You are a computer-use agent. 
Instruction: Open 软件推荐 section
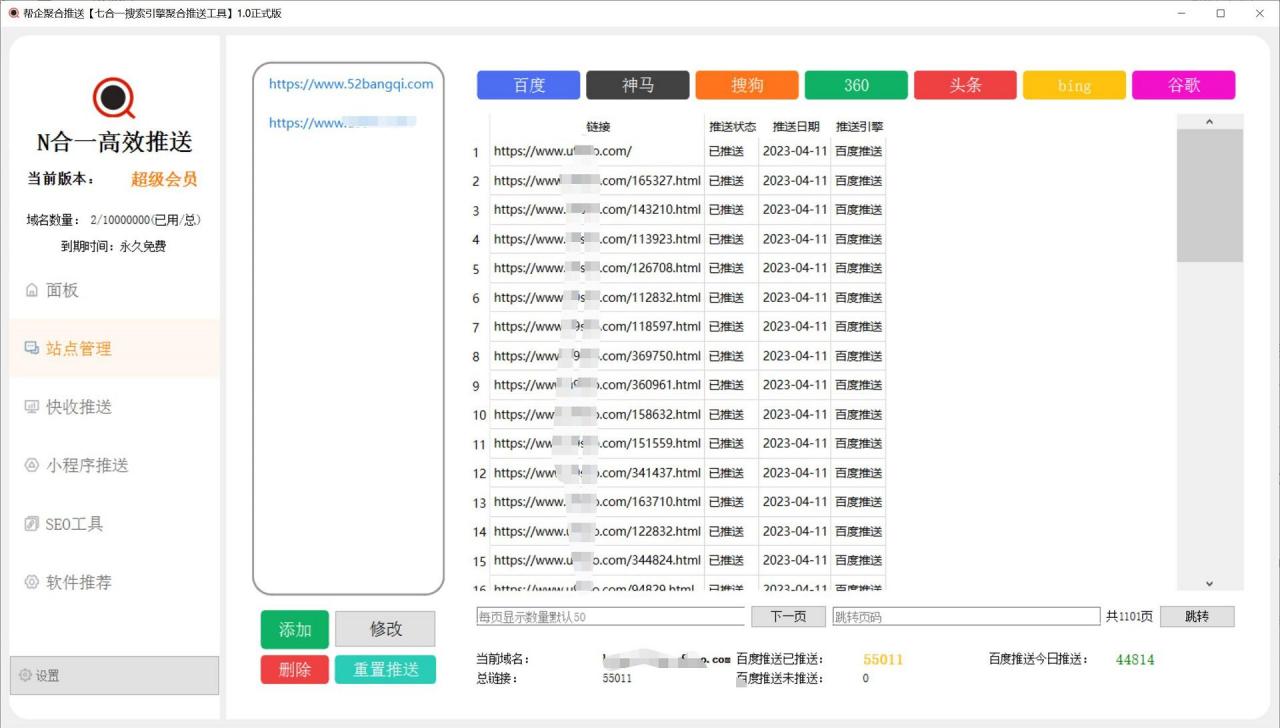pyautogui.click(x=114, y=582)
